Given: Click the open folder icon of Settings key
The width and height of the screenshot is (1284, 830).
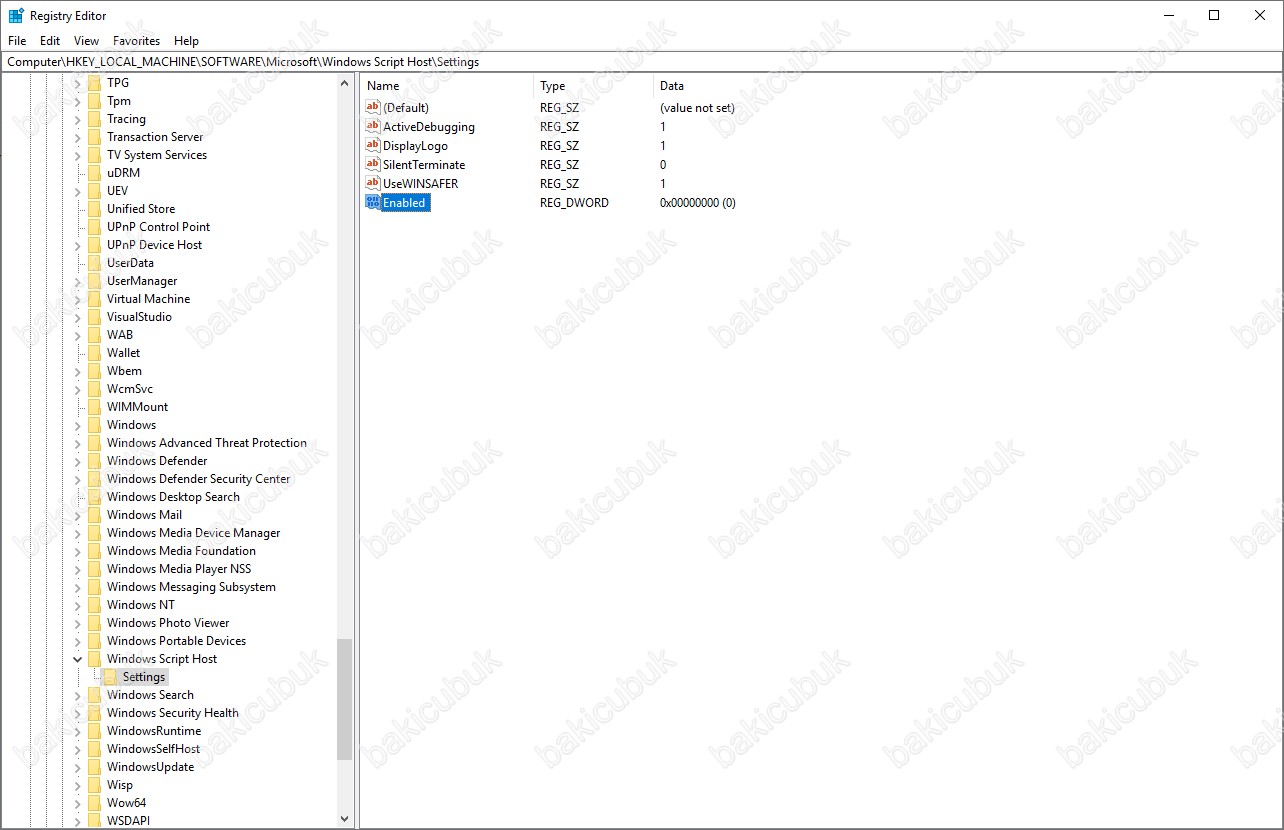Looking at the screenshot, I should pos(110,677).
